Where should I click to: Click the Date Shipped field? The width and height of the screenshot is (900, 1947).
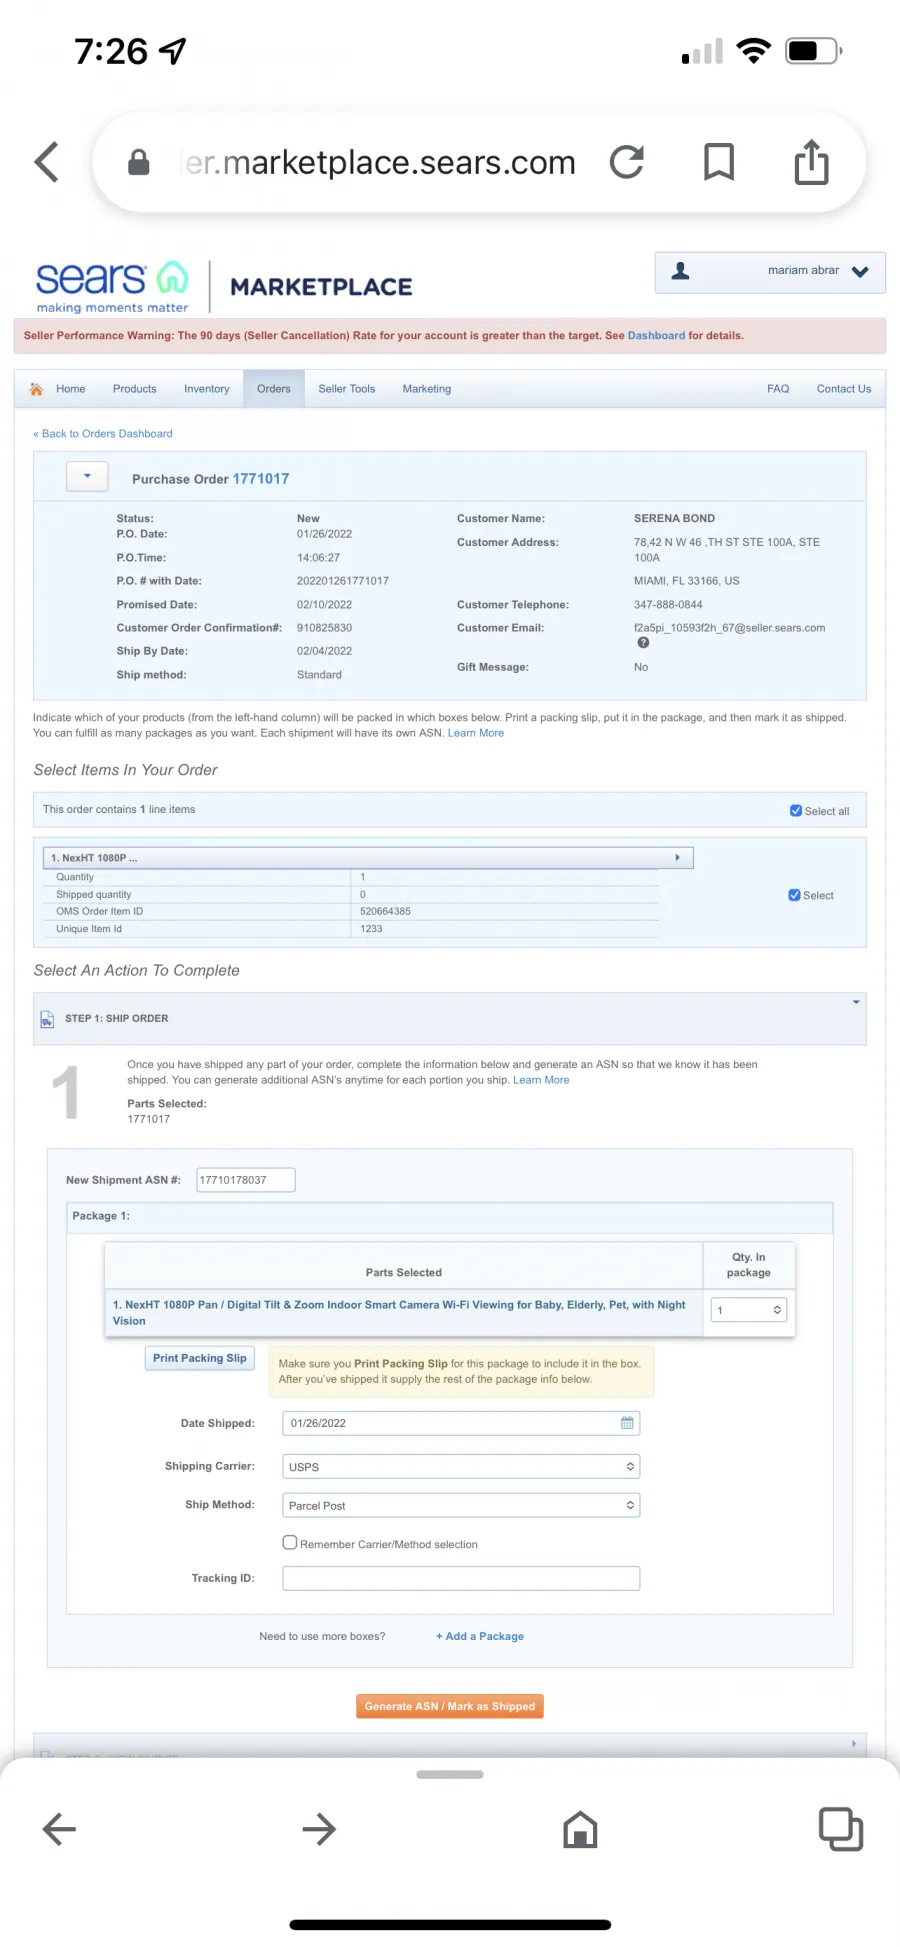pos(461,1423)
